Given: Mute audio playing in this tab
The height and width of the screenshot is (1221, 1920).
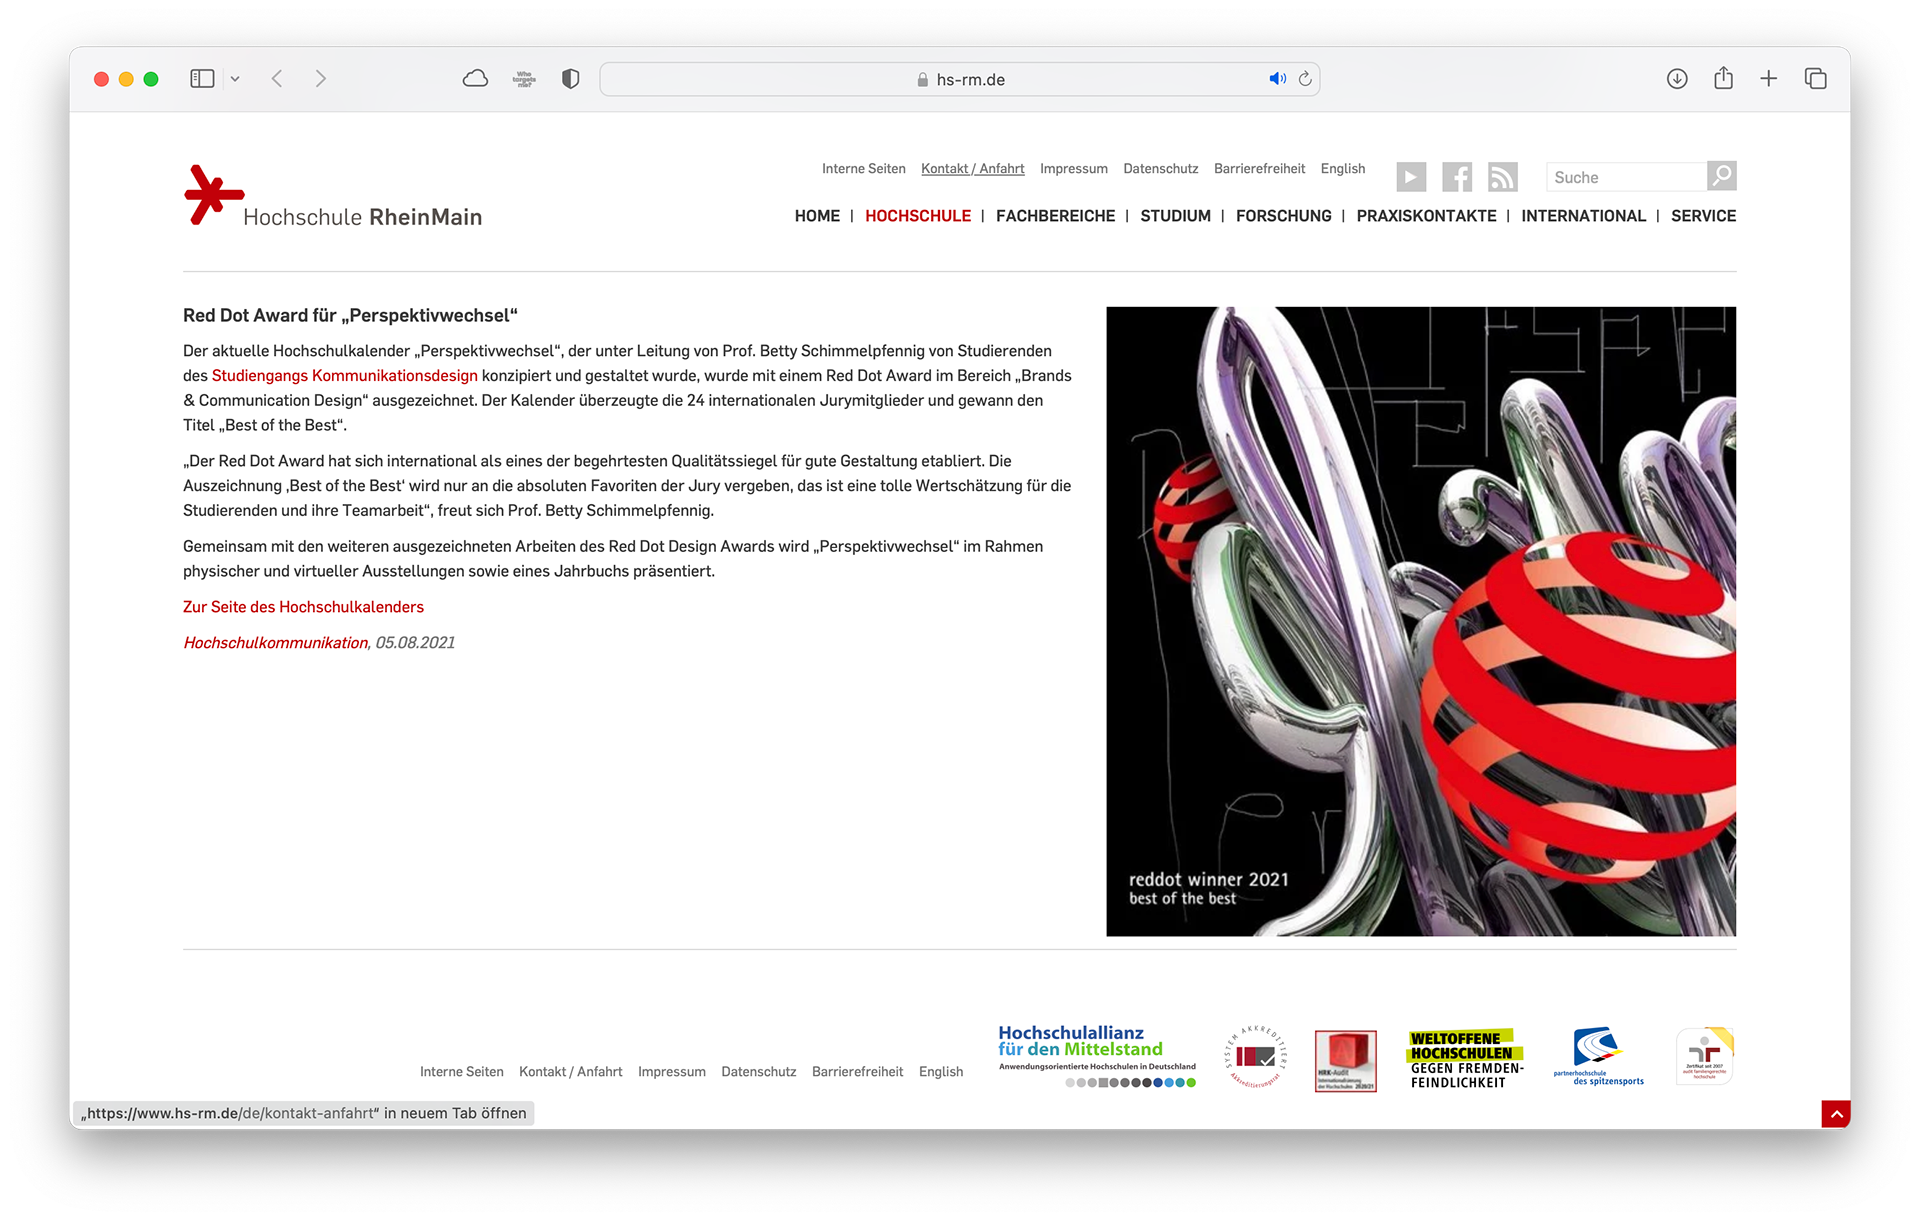Looking at the screenshot, I should pyautogui.click(x=1277, y=79).
